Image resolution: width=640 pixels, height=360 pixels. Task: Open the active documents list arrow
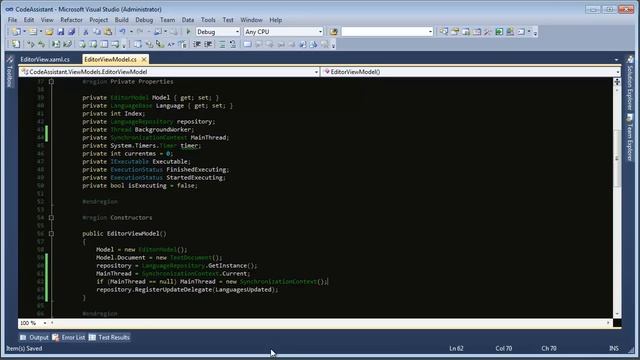point(616,60)
